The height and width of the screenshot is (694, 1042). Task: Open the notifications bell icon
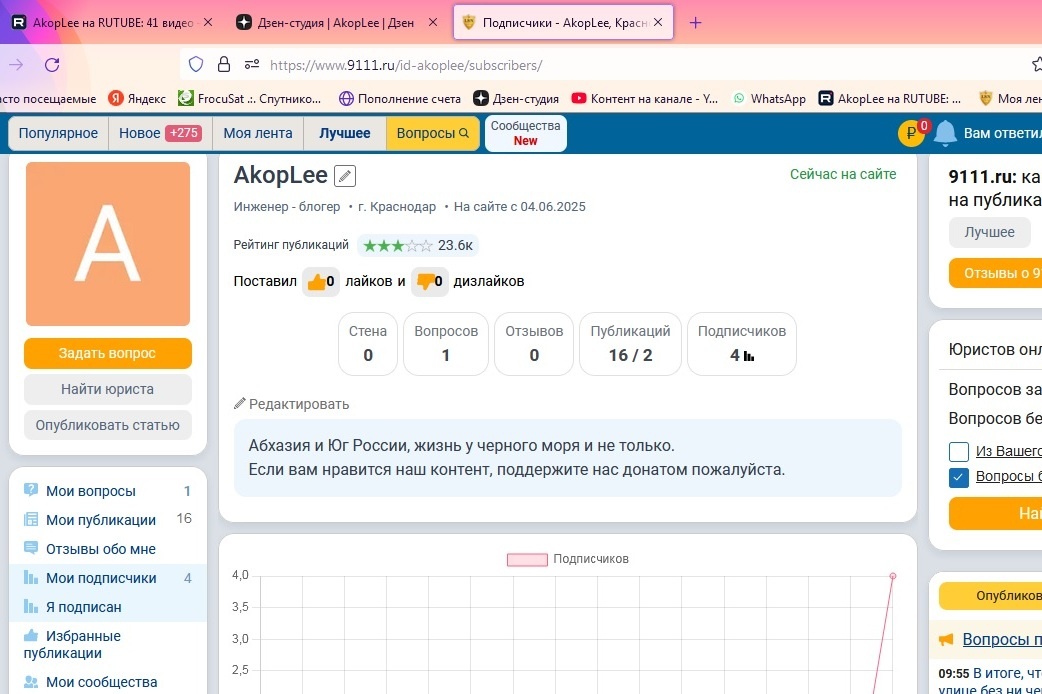[x=945, y=134]
